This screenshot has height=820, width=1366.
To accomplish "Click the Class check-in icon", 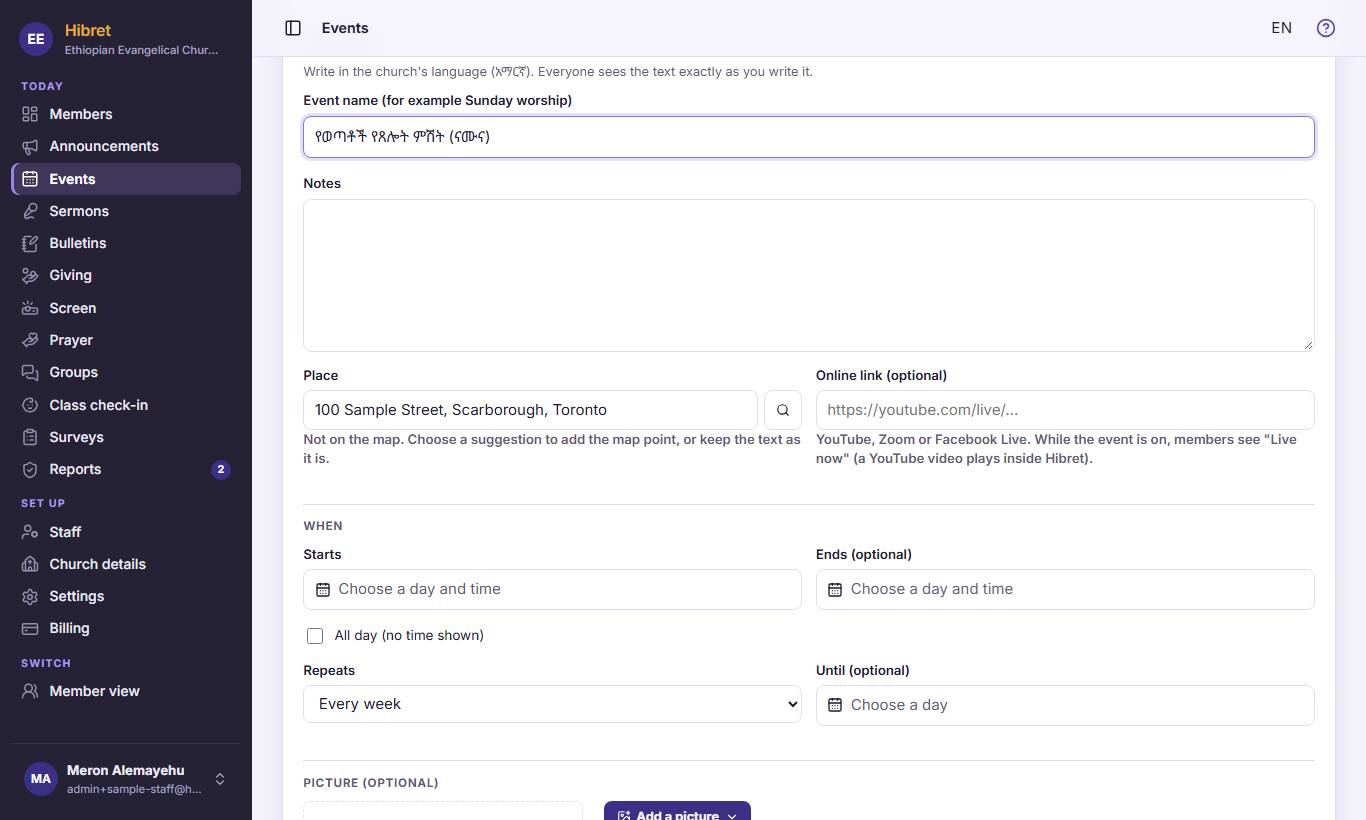I will 30,405.
